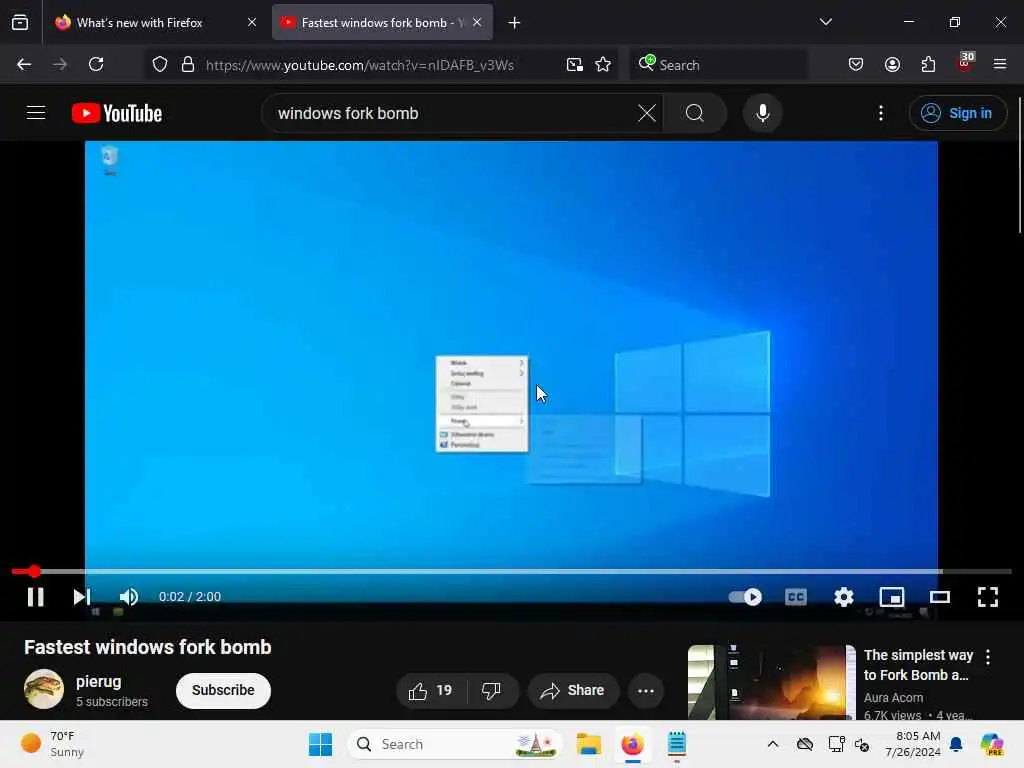
Task: Click the page vertical scrollbar
Action: [1019, 165]
